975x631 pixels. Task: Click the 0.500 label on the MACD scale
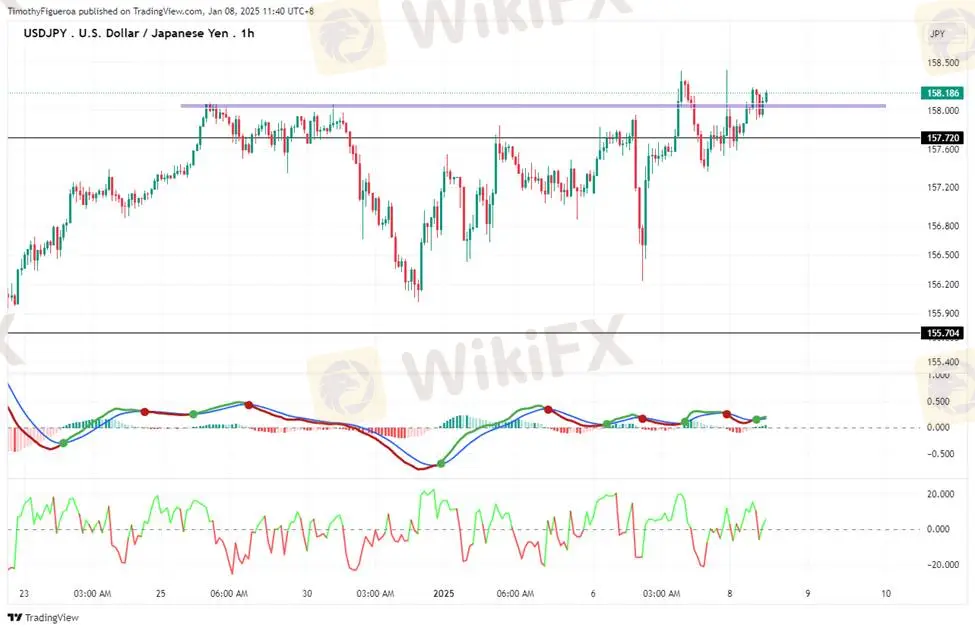(938, 402)
